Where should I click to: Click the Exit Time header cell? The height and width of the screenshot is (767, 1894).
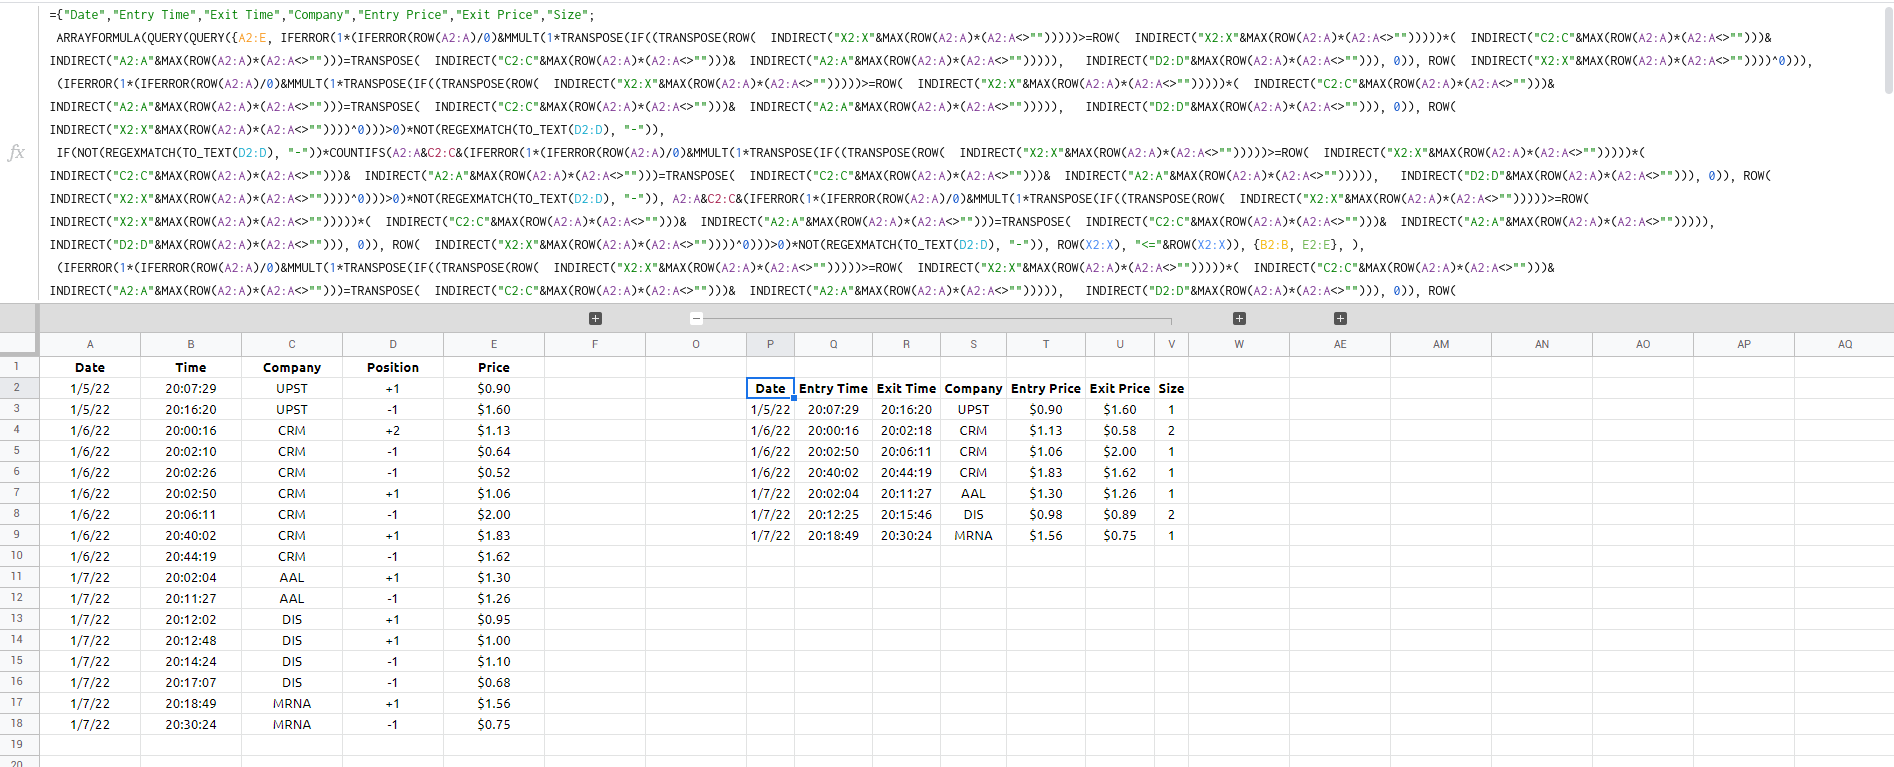pos(906,388)
